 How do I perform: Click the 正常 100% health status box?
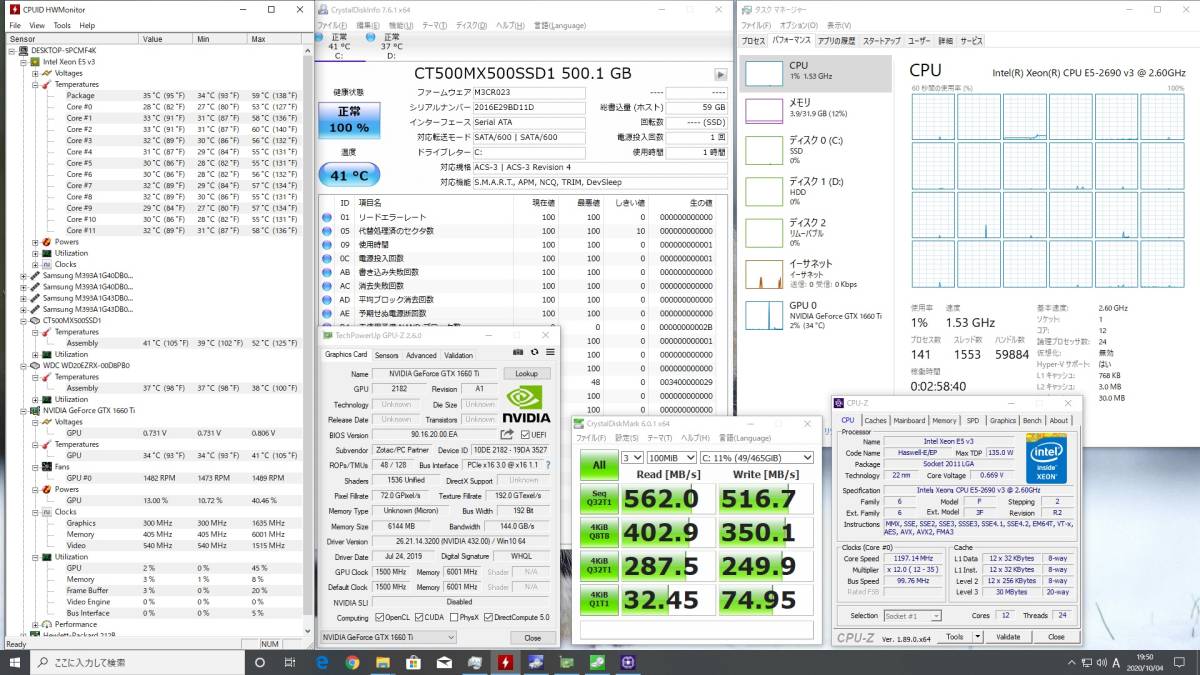pyautogui.click(x=348, y=120)
